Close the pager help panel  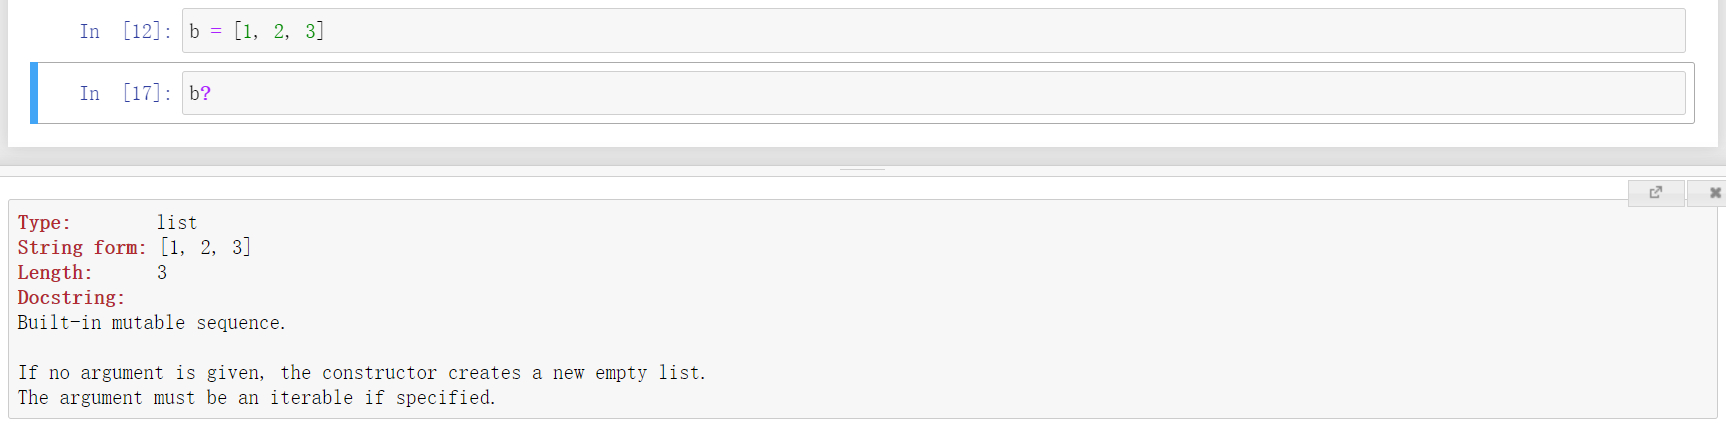(1714, 192)
